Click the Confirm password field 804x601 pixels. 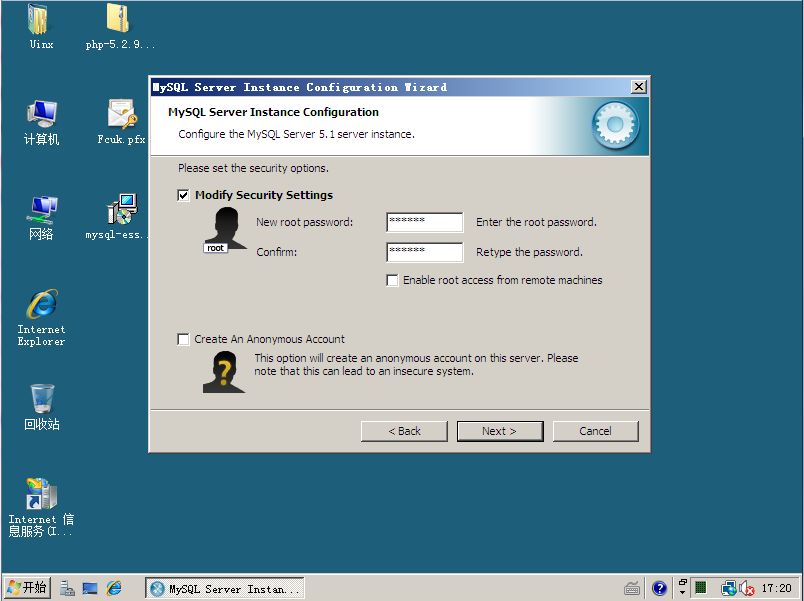[x=425, y=252]
